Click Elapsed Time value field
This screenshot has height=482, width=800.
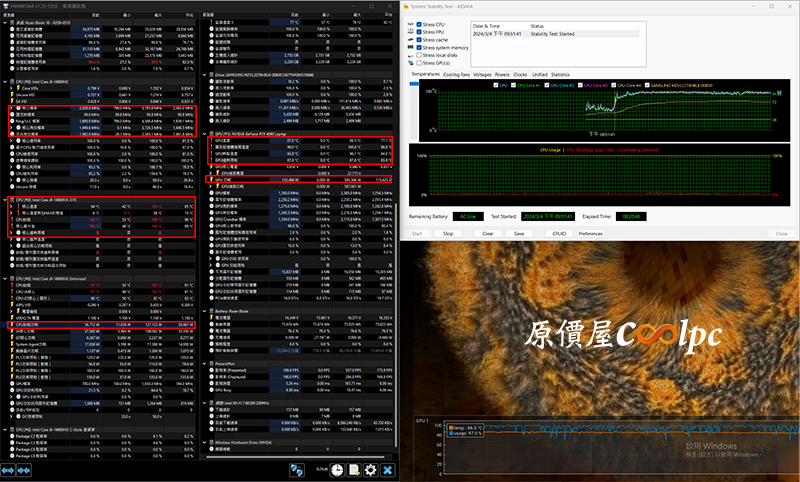(x=631, y=217)
